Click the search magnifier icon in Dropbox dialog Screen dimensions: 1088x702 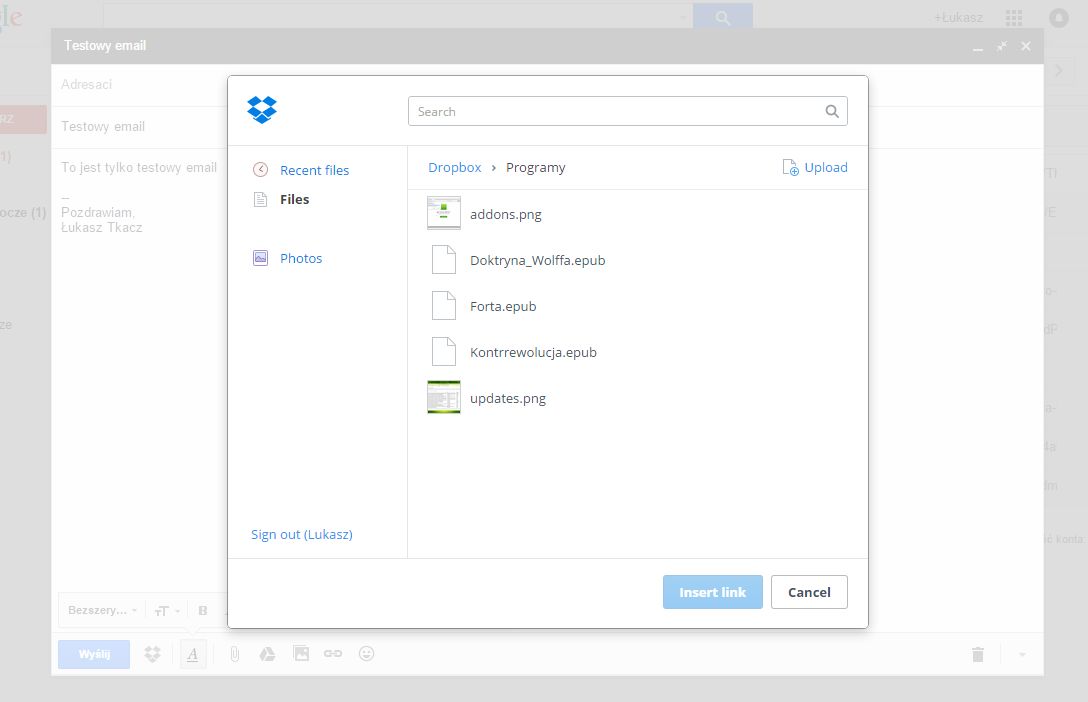pos(832,111)
